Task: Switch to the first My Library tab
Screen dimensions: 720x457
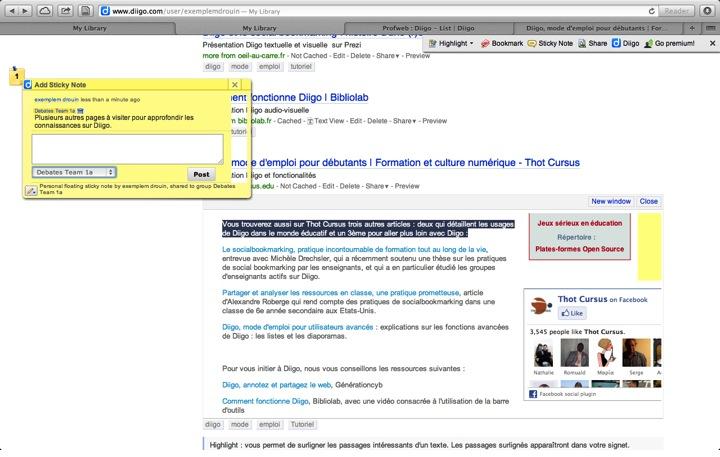Action: click(90, 28)
